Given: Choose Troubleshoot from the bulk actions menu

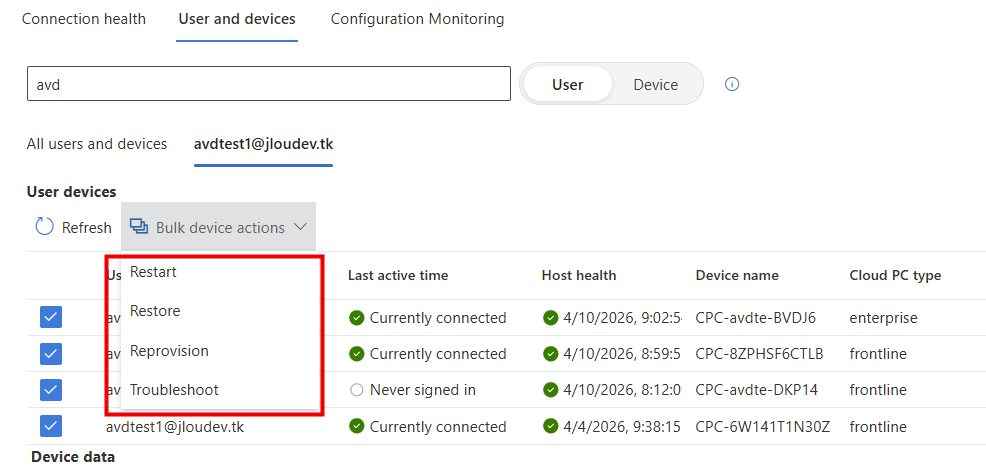Looking at the screenshot, I should [x=174, y=390].
